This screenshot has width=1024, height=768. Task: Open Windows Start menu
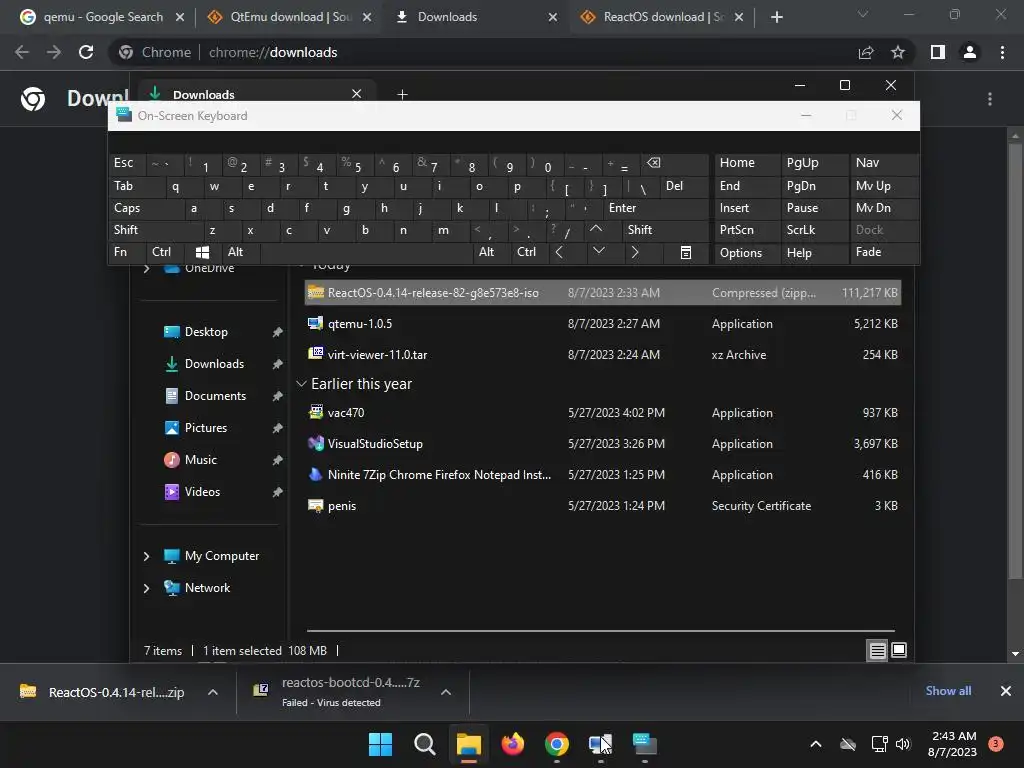click(380, 744)
